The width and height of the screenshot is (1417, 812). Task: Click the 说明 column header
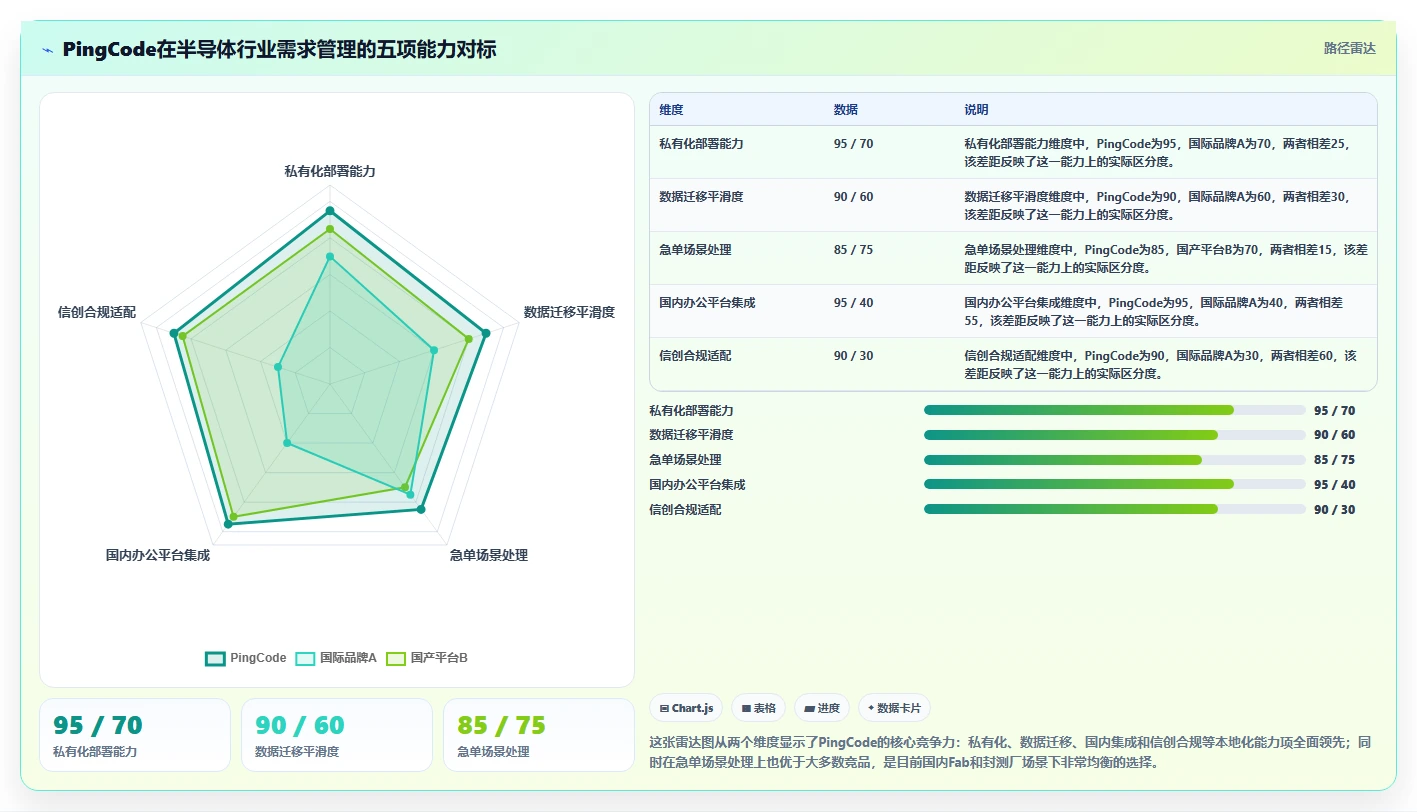pos(976,110)
